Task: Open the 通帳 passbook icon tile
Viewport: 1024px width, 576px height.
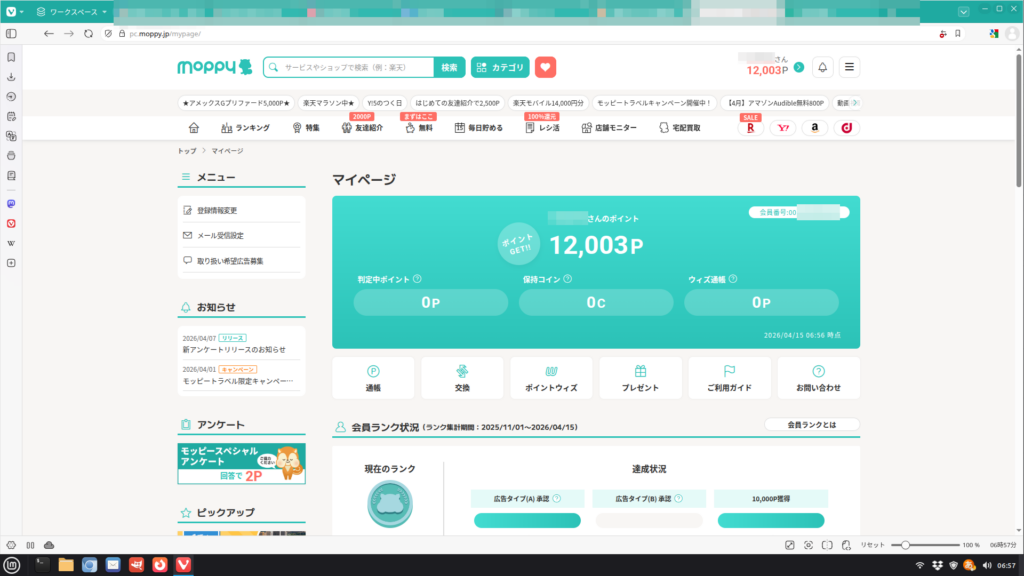Action: point(373,378)
